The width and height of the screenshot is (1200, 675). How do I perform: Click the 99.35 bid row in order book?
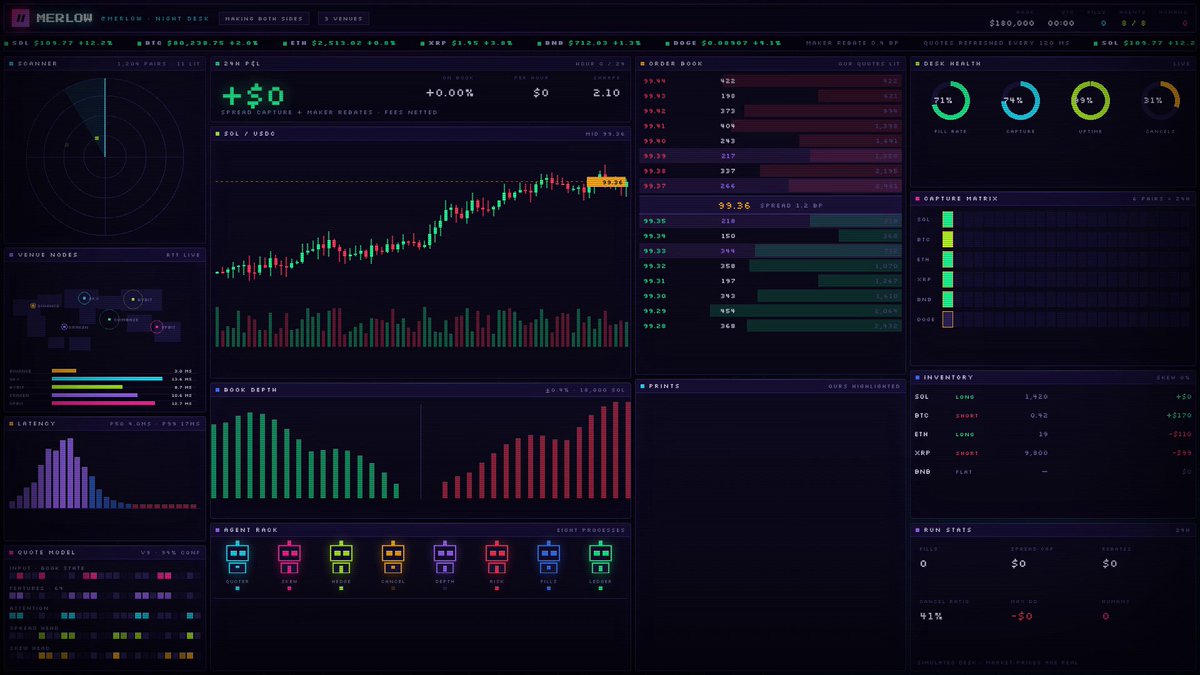[x=771, y=221]
